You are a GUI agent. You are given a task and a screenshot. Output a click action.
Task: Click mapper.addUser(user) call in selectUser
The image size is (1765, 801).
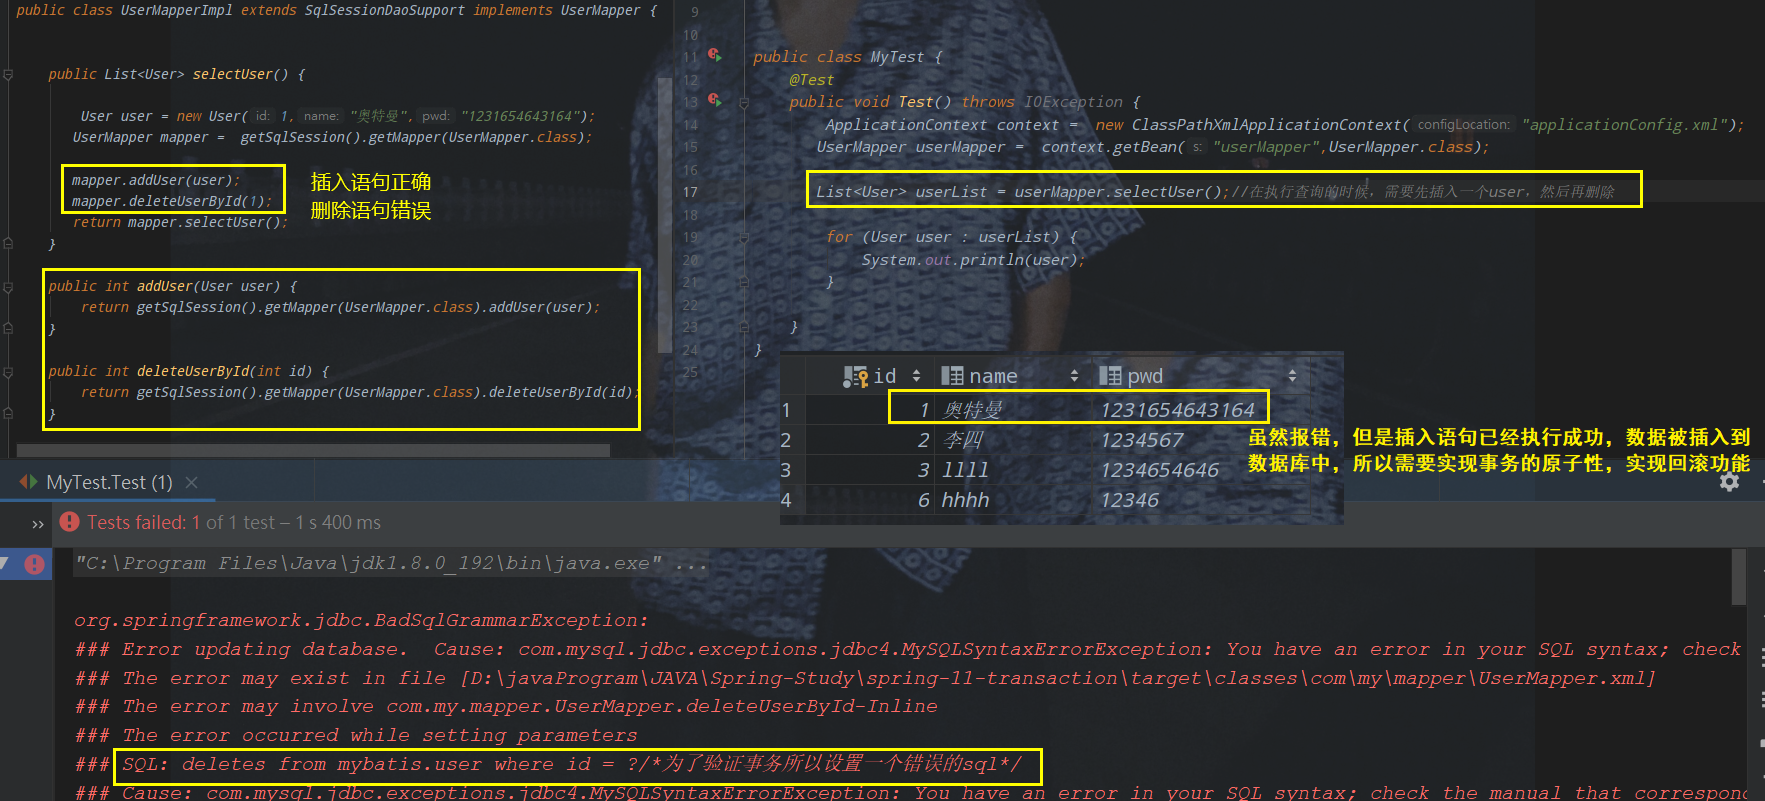pyautogui.click(x=155, y=180)
